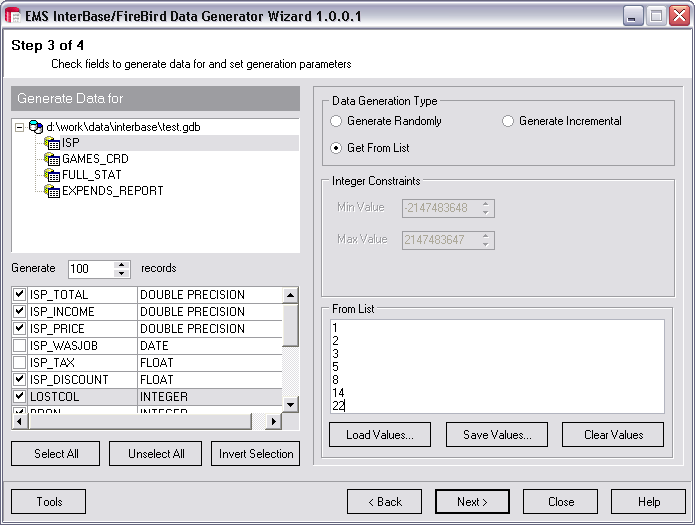Increase the Max Value stepper
The height and width of the screenshot is (525, 695).
coord(486,236)
